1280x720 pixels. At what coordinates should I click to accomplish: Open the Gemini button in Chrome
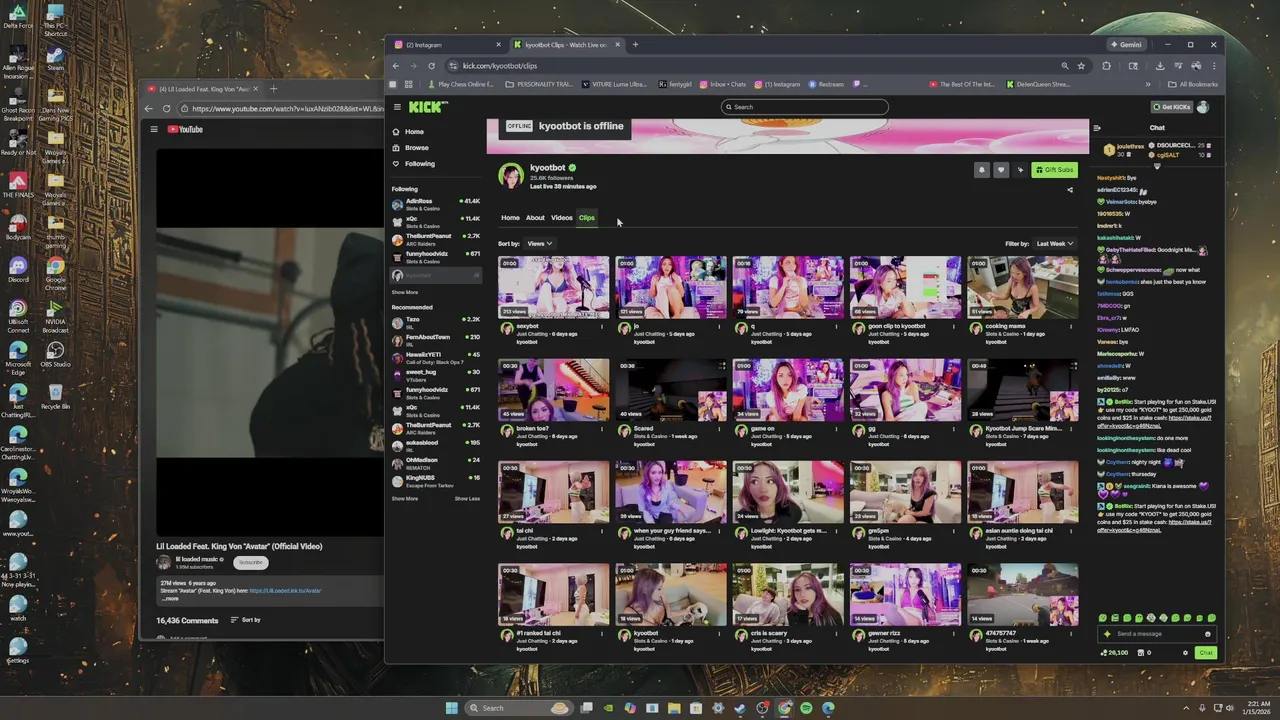click(x=1126, y=45)
